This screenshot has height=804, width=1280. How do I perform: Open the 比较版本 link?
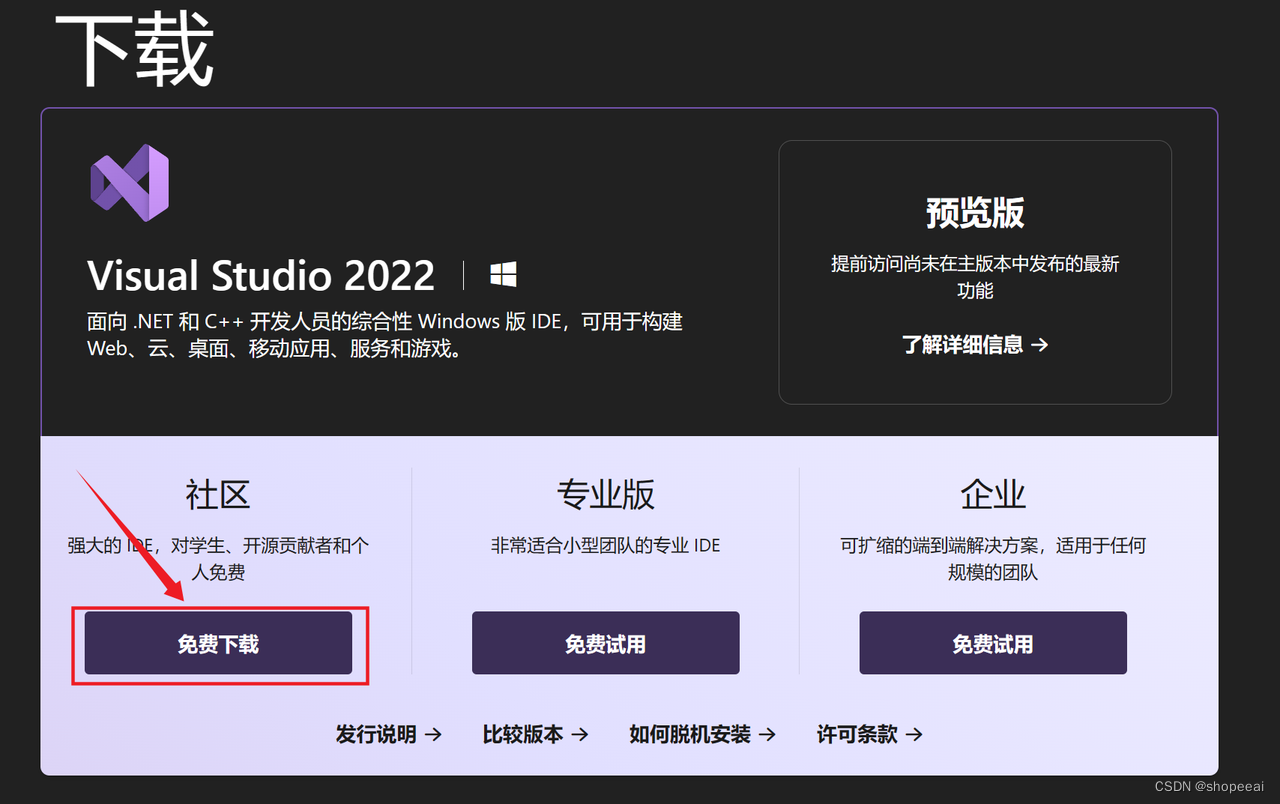click(525, 734)
